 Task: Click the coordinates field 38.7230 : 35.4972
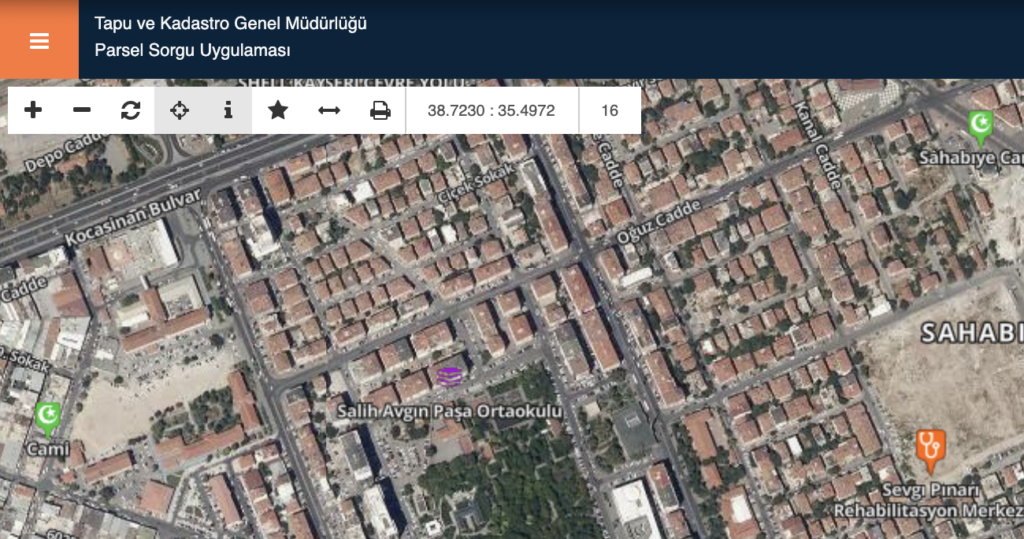point(492,110)
